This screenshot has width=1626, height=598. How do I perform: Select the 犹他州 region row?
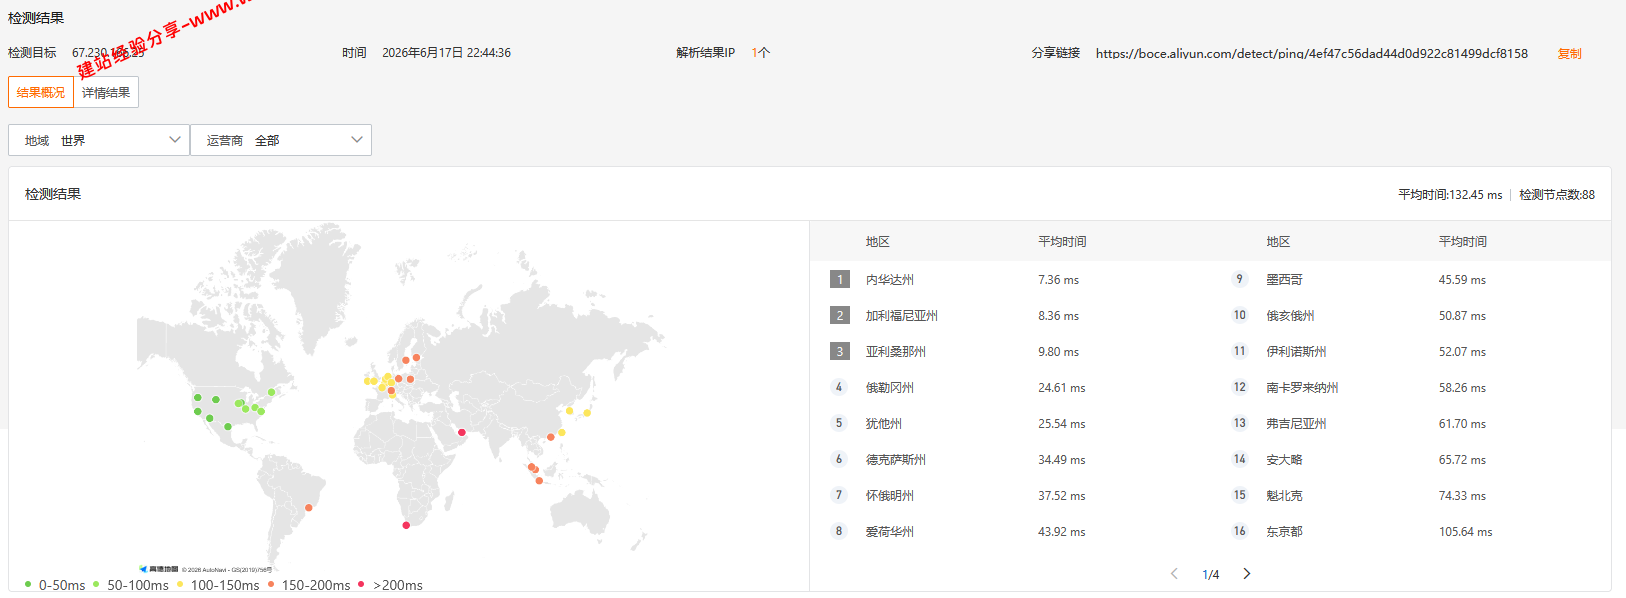[1010, 423]
